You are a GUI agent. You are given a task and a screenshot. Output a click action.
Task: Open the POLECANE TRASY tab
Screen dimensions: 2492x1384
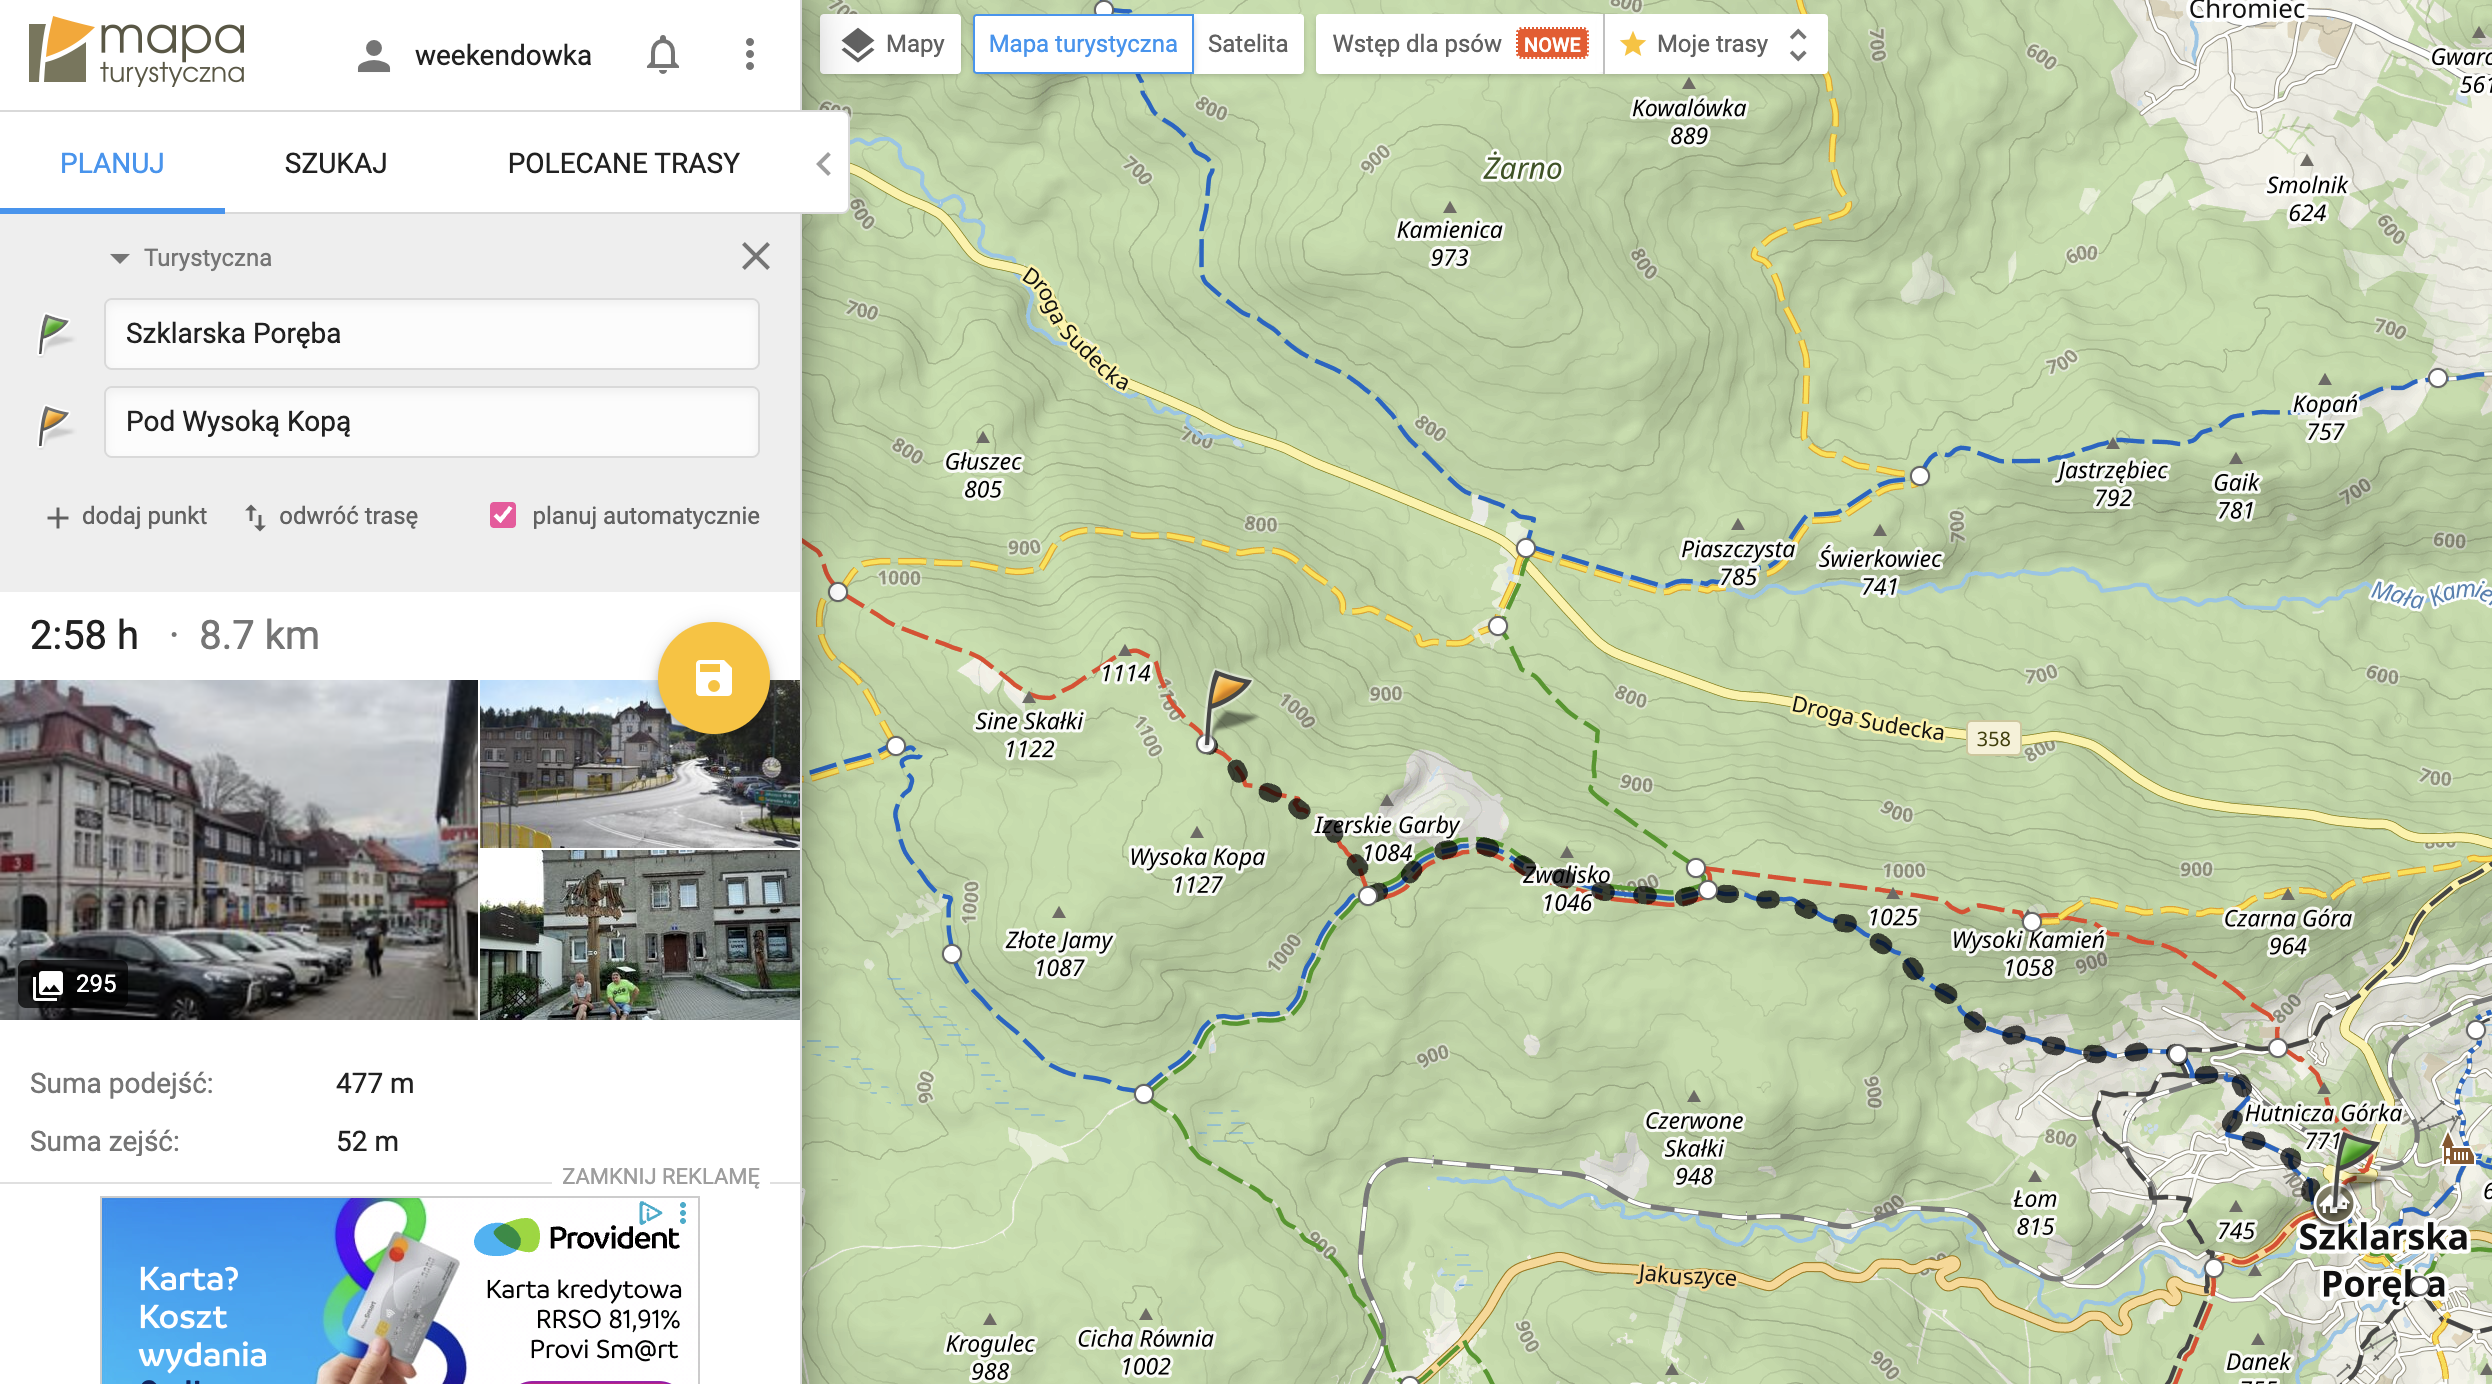tap(623, 164)
